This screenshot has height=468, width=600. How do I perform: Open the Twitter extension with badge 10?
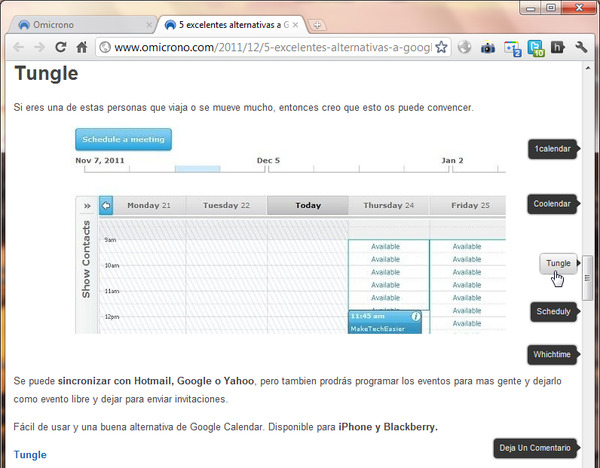(x=535, y=48)
